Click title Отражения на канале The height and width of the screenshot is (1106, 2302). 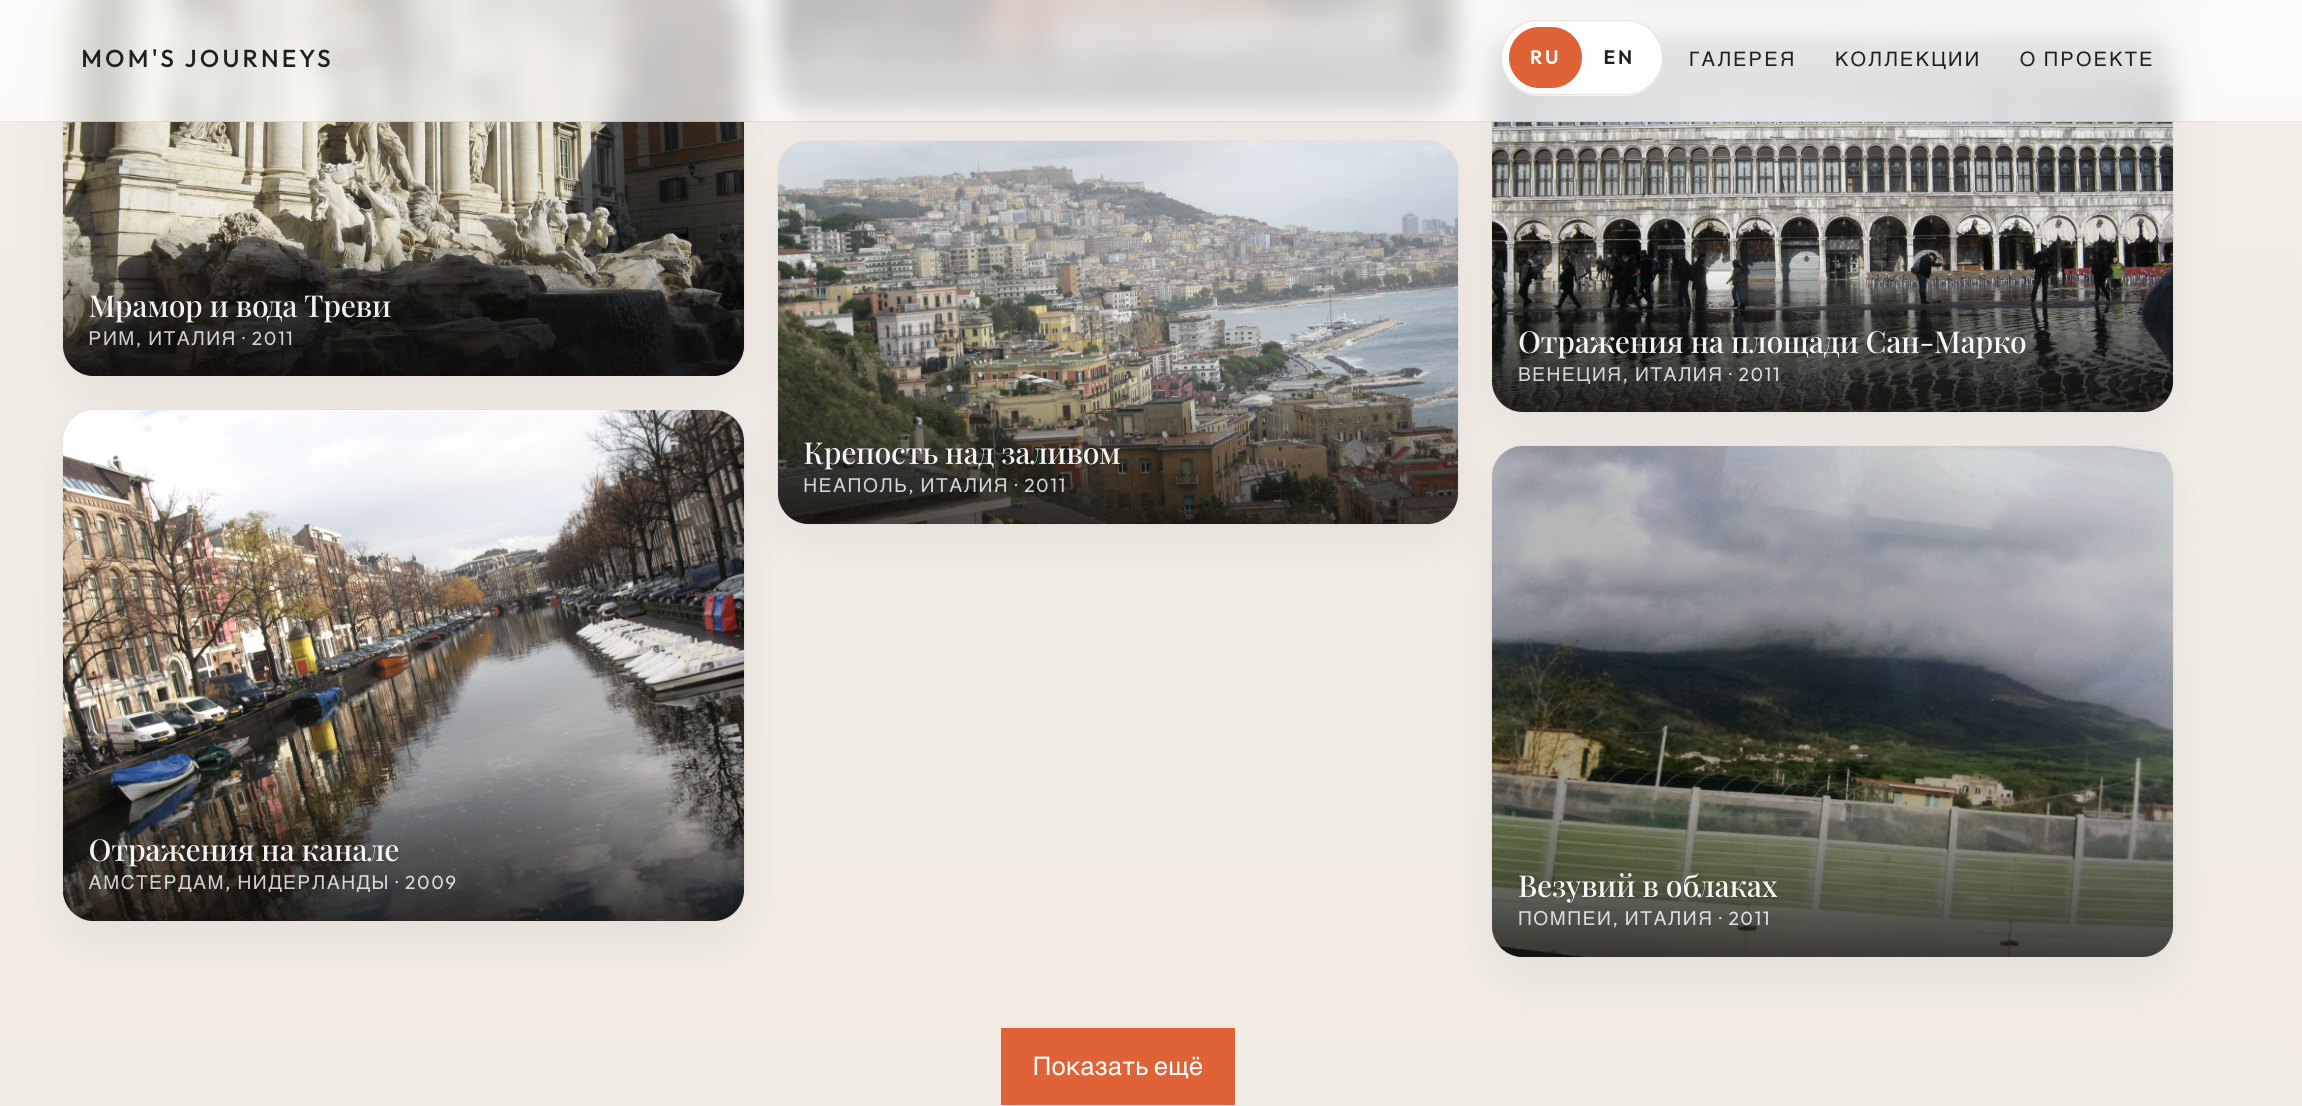[x=243, y=850]
